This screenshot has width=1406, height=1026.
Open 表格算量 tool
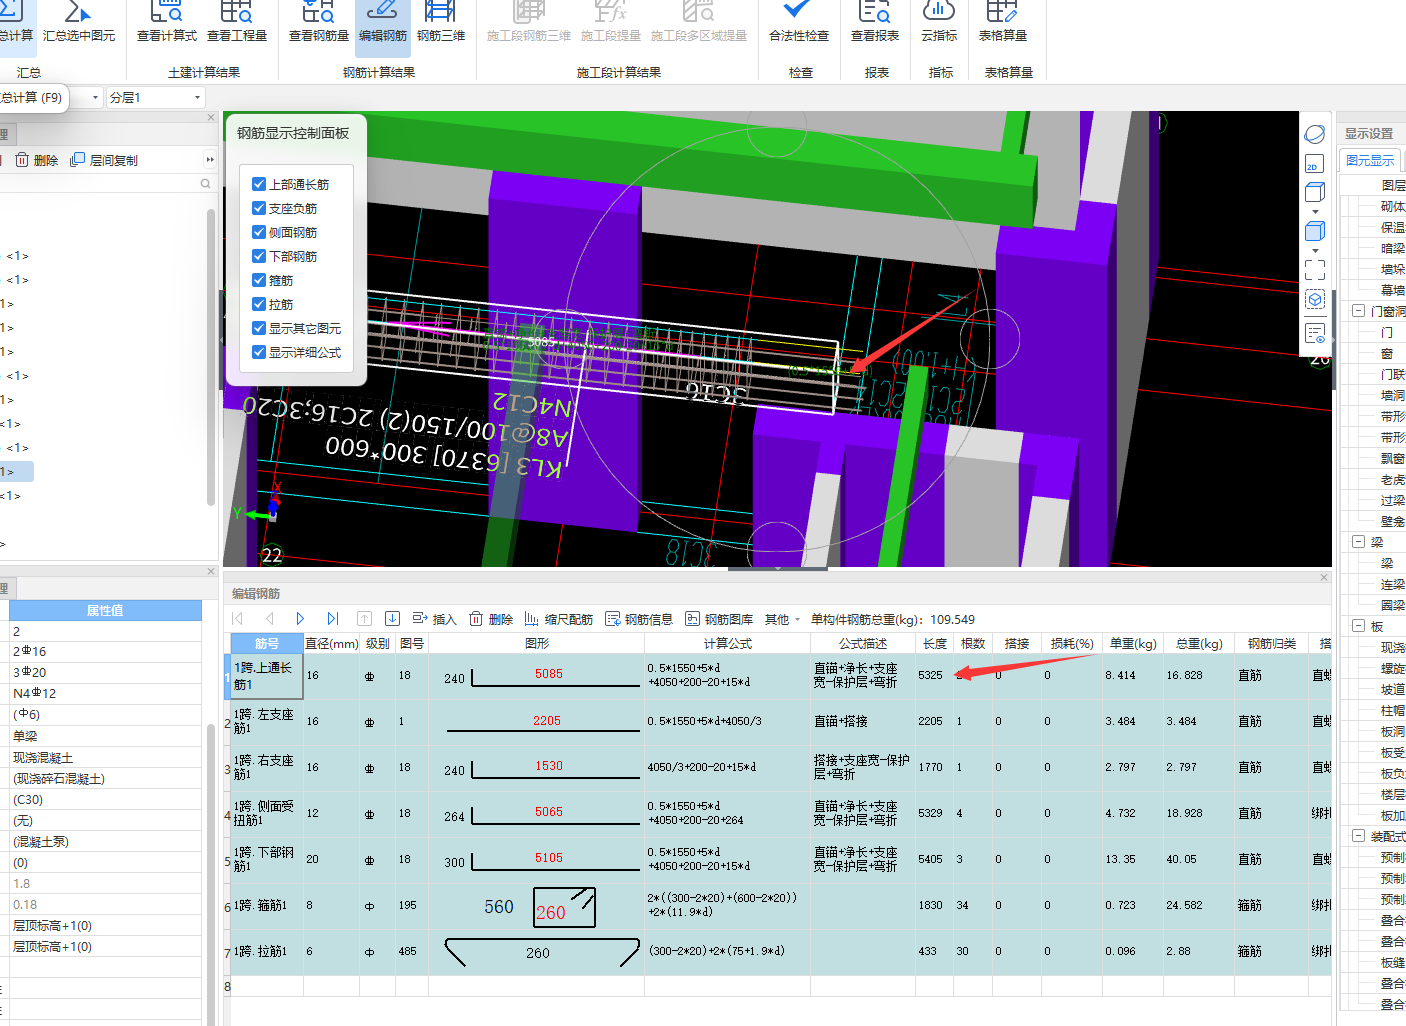click(1003, 22)
